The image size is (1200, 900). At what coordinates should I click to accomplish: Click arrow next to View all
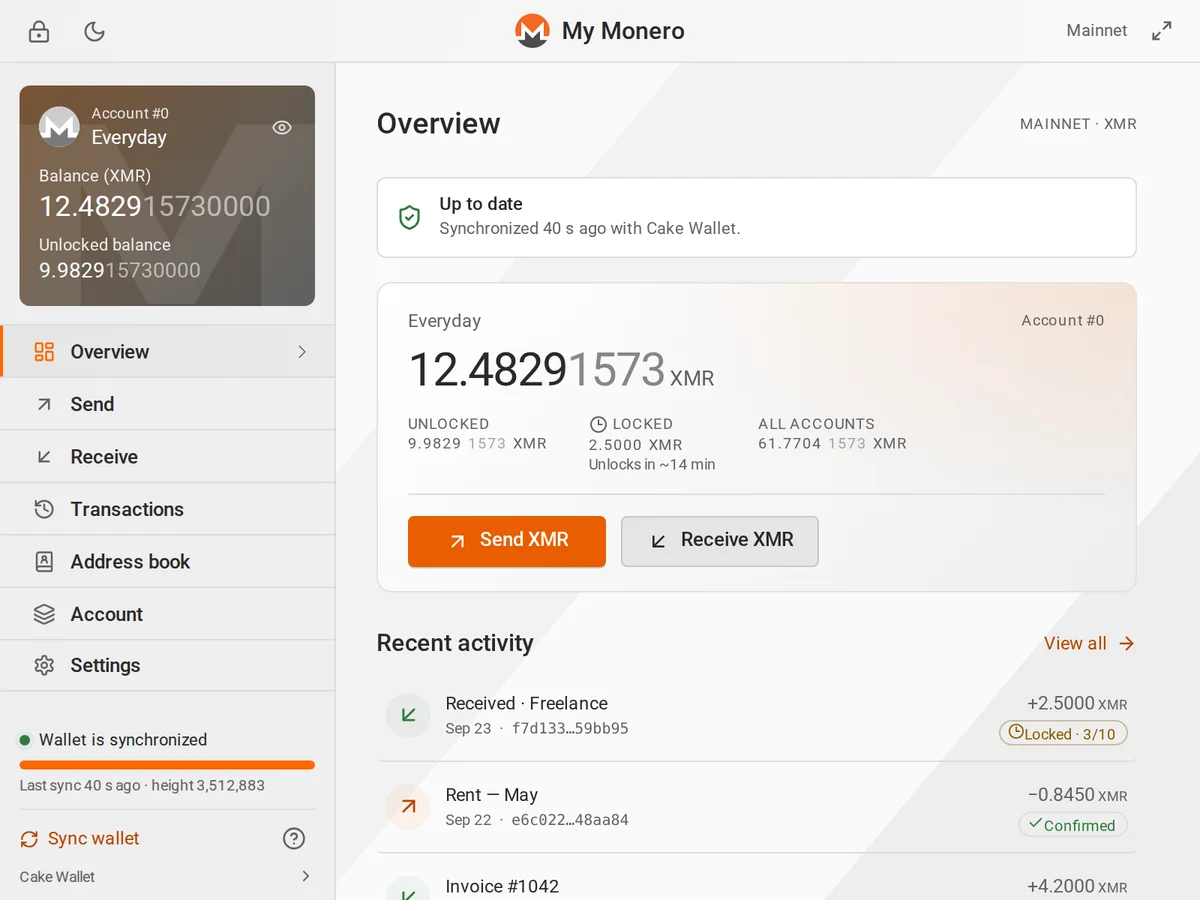click(x=1126, y=643)
